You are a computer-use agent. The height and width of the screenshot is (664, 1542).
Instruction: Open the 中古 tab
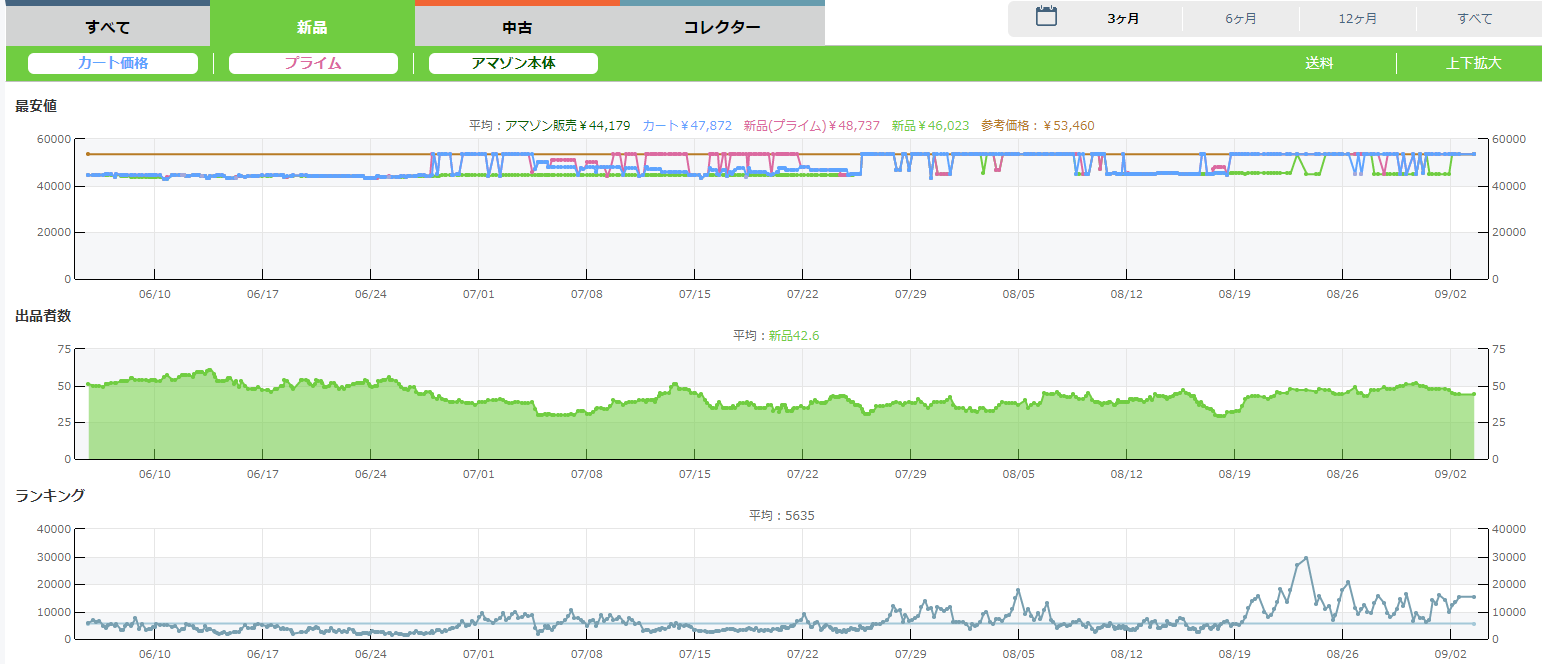pyautogui.click(x=517, y=27)
